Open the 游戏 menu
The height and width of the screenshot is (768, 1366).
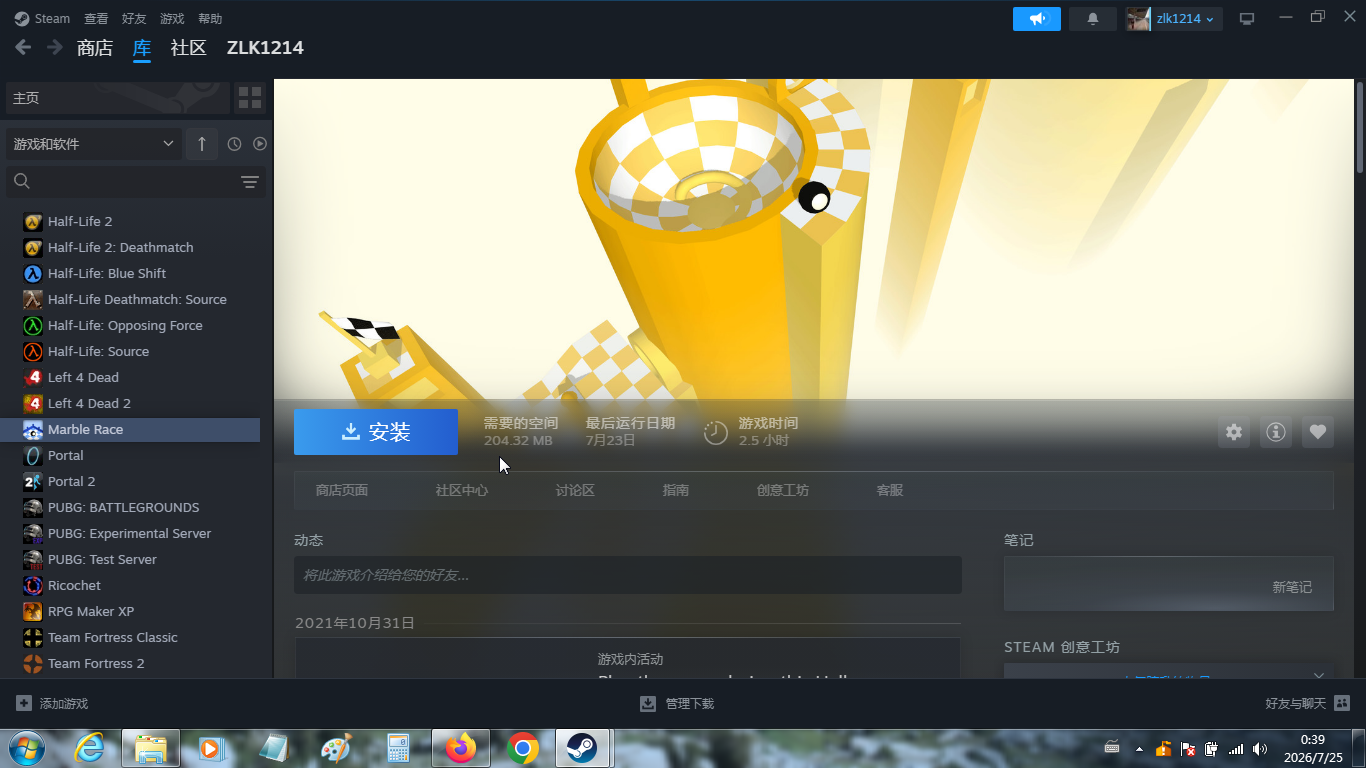click(x=172, y=18)
